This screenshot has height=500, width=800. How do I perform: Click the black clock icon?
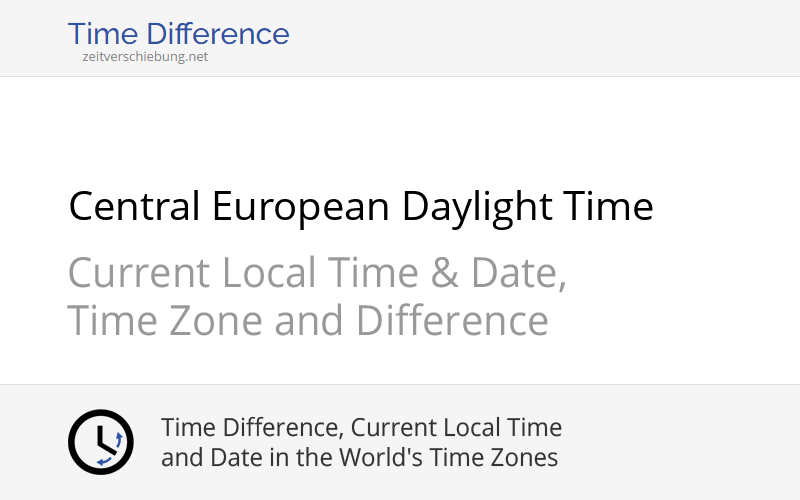[100, 441]
